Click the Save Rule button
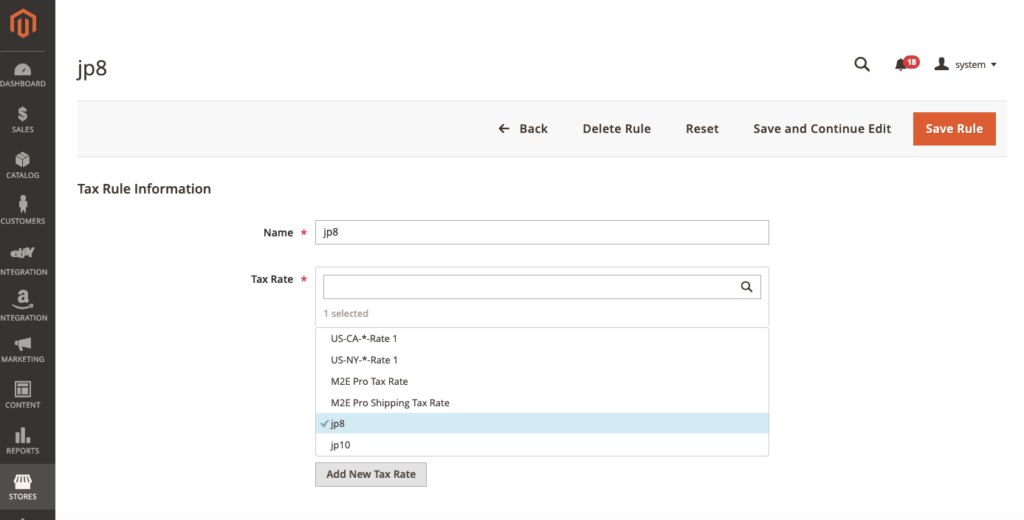1024x520 pixels. (953, 129)
